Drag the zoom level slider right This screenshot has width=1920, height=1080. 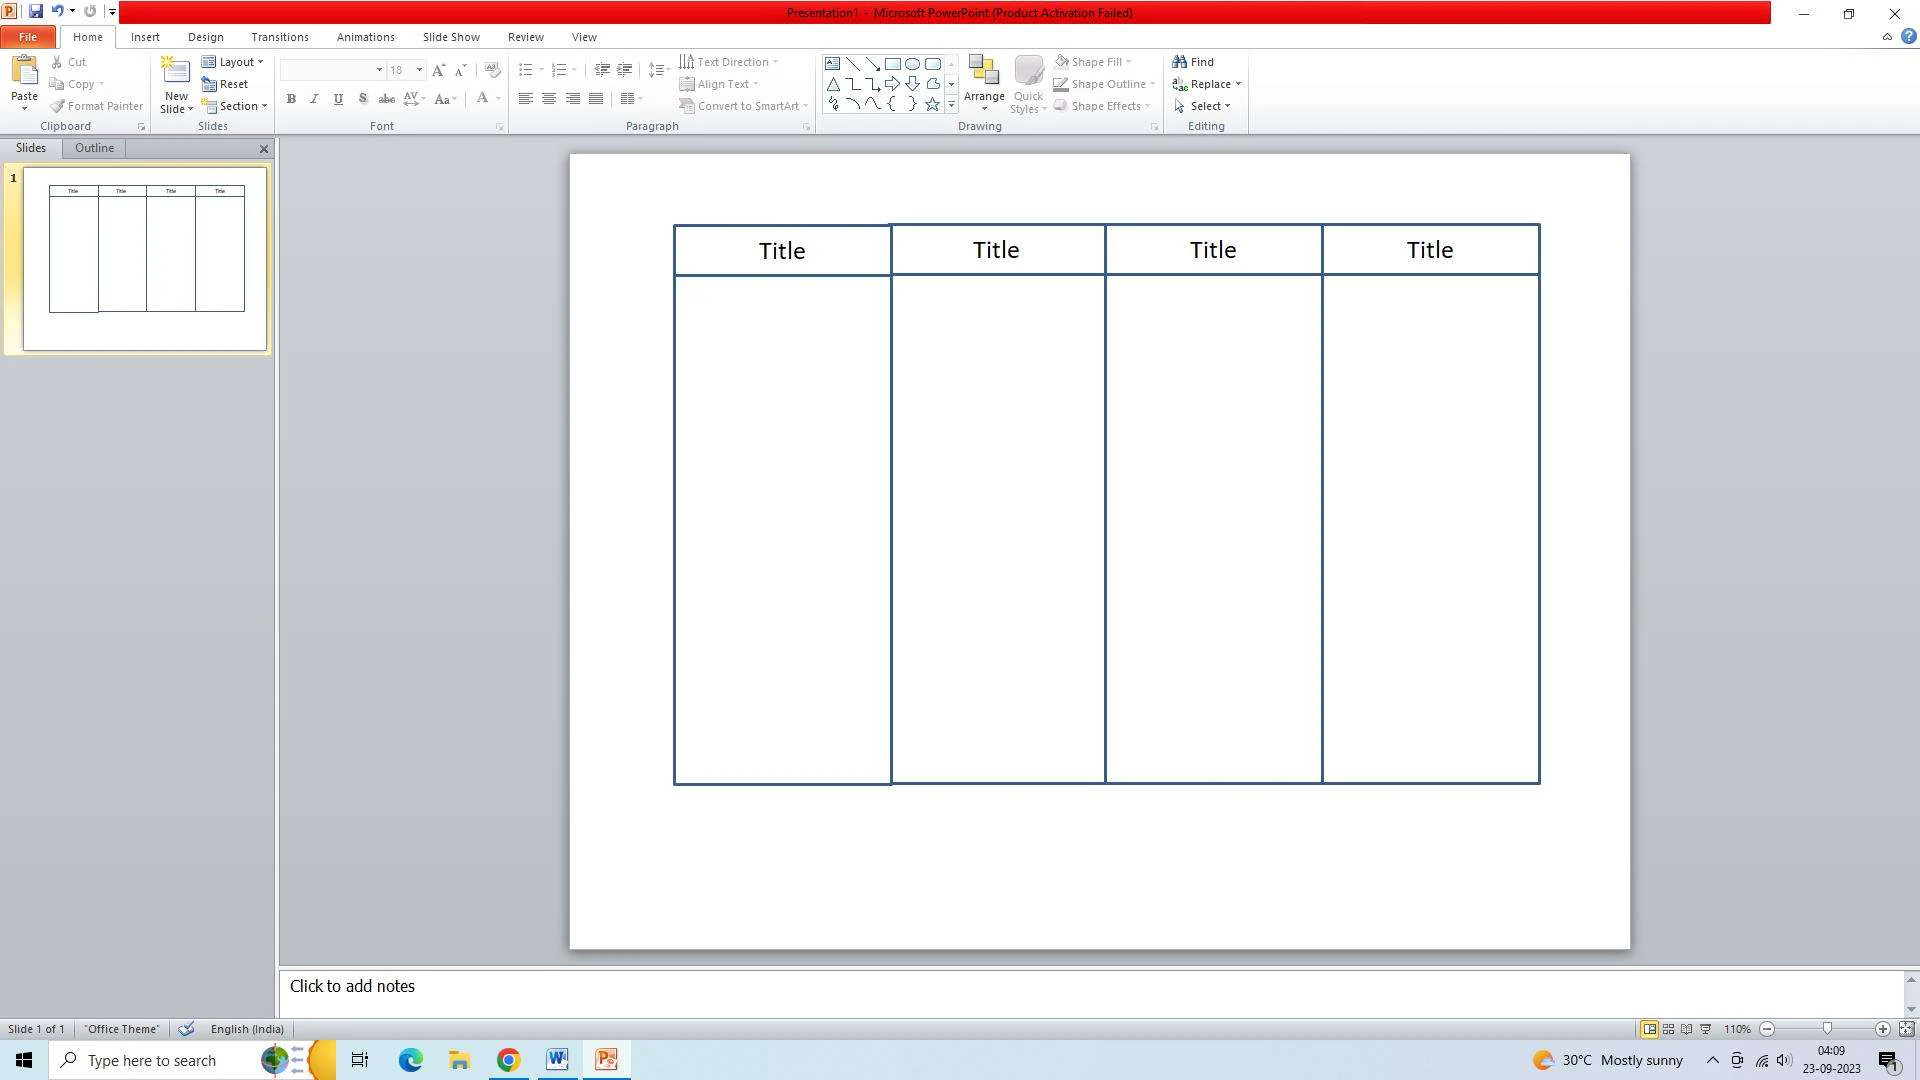[x=1825, y=1029]
